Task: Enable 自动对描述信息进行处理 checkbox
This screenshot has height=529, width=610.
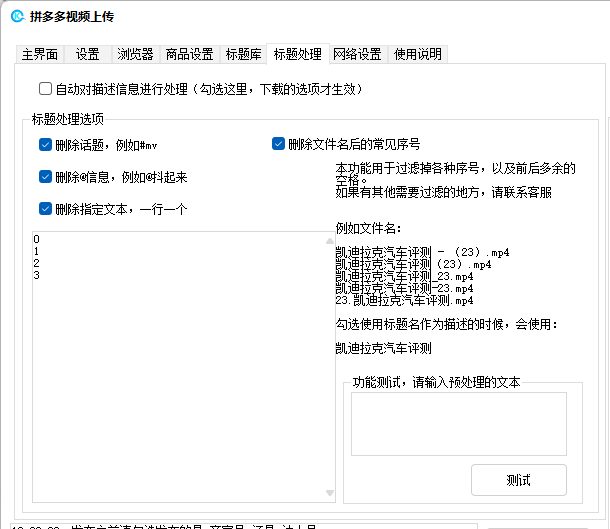Action: pyautogui.click(x=45, y=89)
